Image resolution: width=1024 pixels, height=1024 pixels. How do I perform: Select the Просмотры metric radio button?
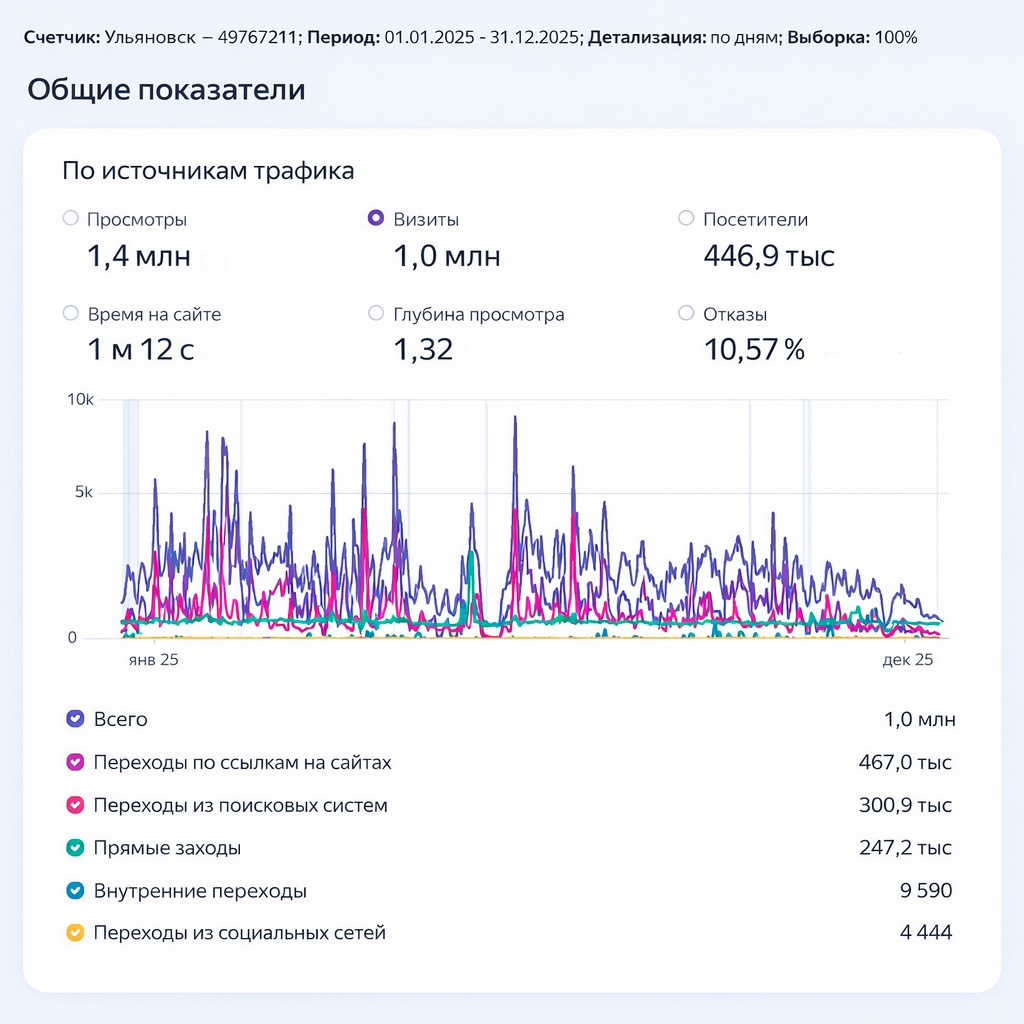[x=70, y=219]
